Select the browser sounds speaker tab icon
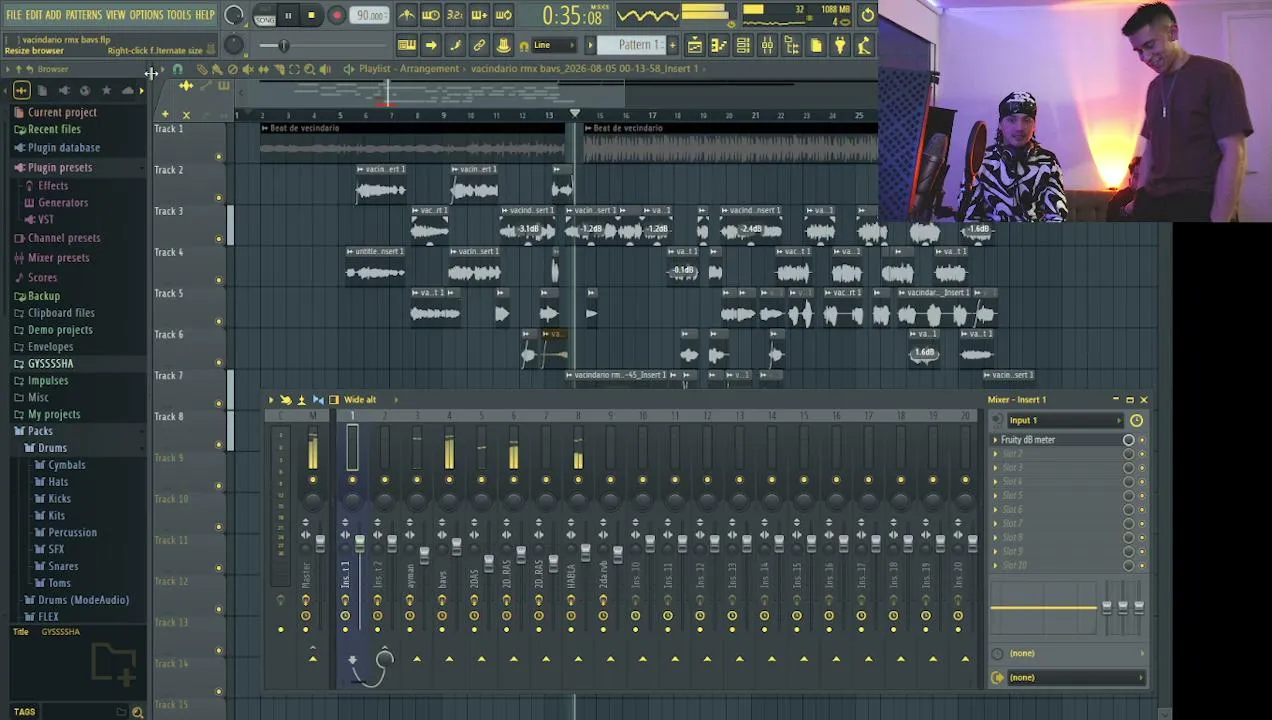Screen dimensions: 1272x720 (x=63, y=90)
